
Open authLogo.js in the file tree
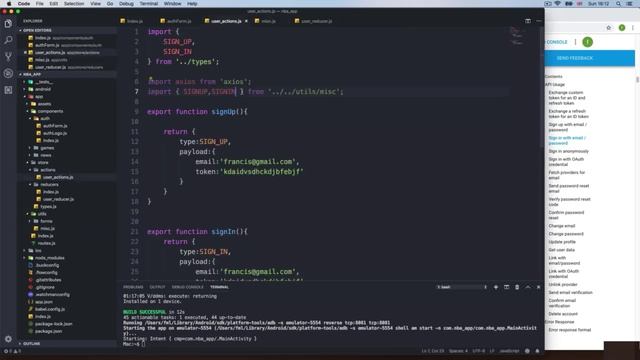55,133
